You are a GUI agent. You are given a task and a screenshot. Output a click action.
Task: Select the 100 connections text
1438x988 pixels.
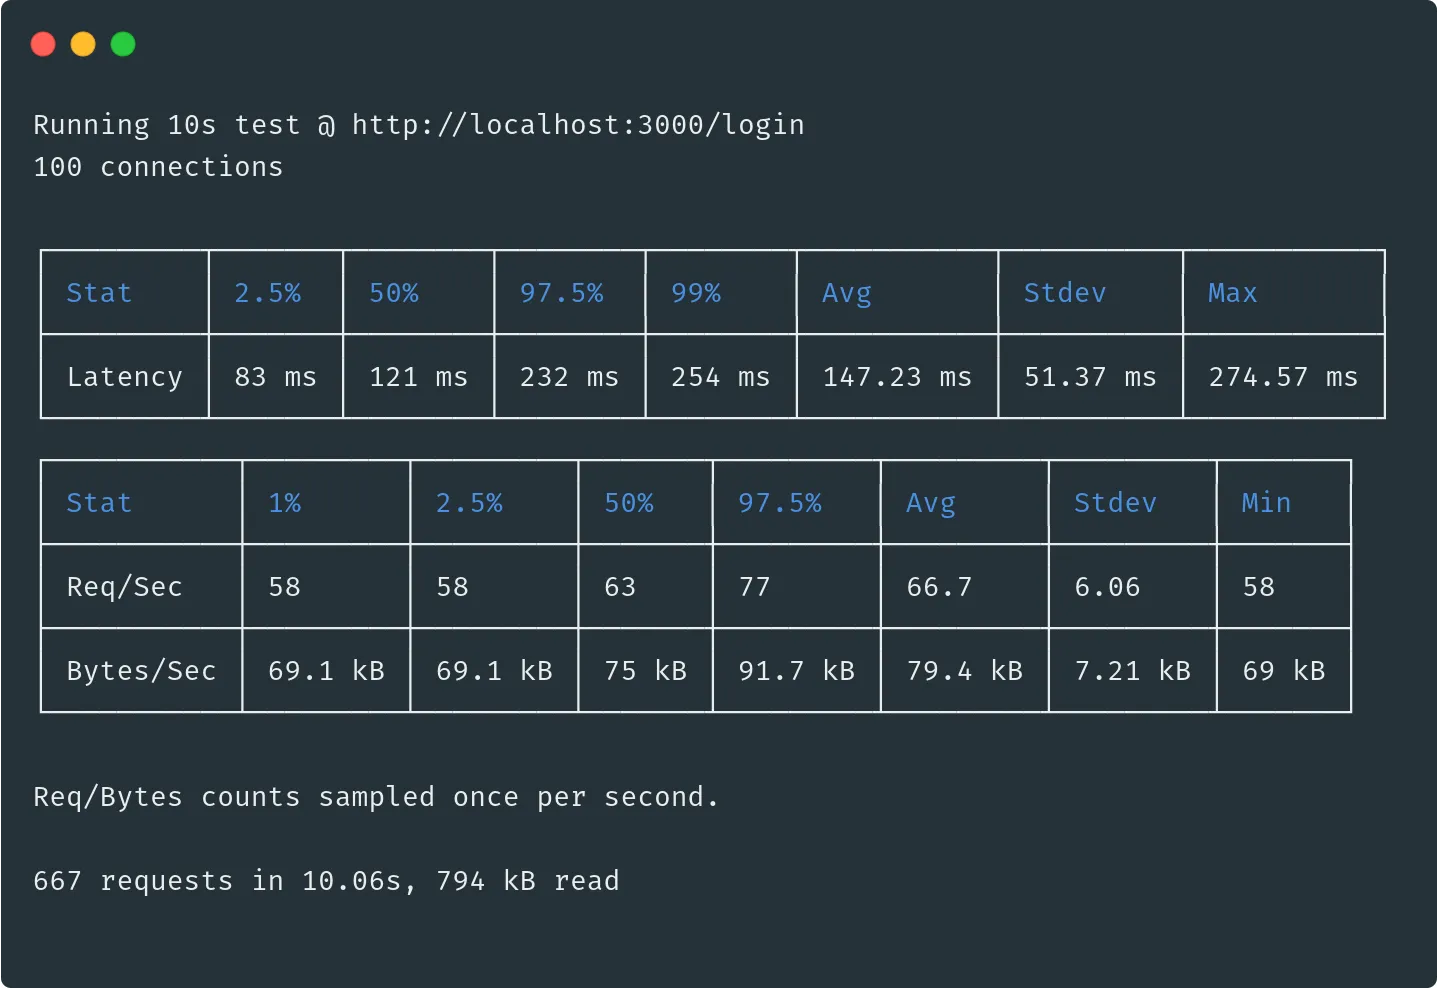[x=158, y=166]
